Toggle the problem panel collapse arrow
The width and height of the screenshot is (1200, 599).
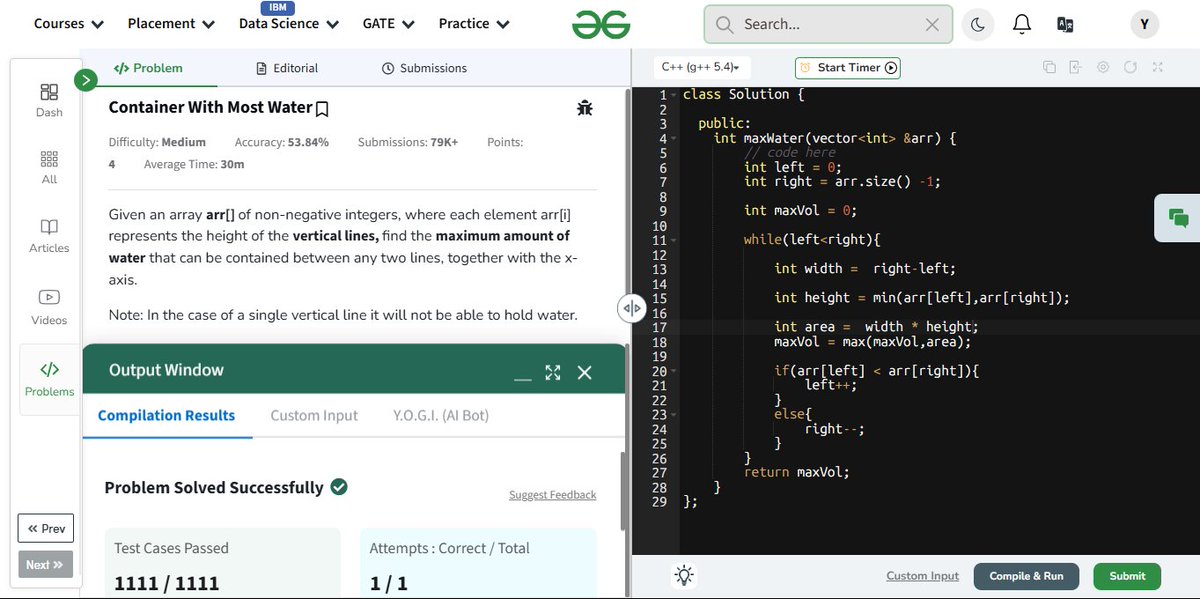[x=630, y=310]
